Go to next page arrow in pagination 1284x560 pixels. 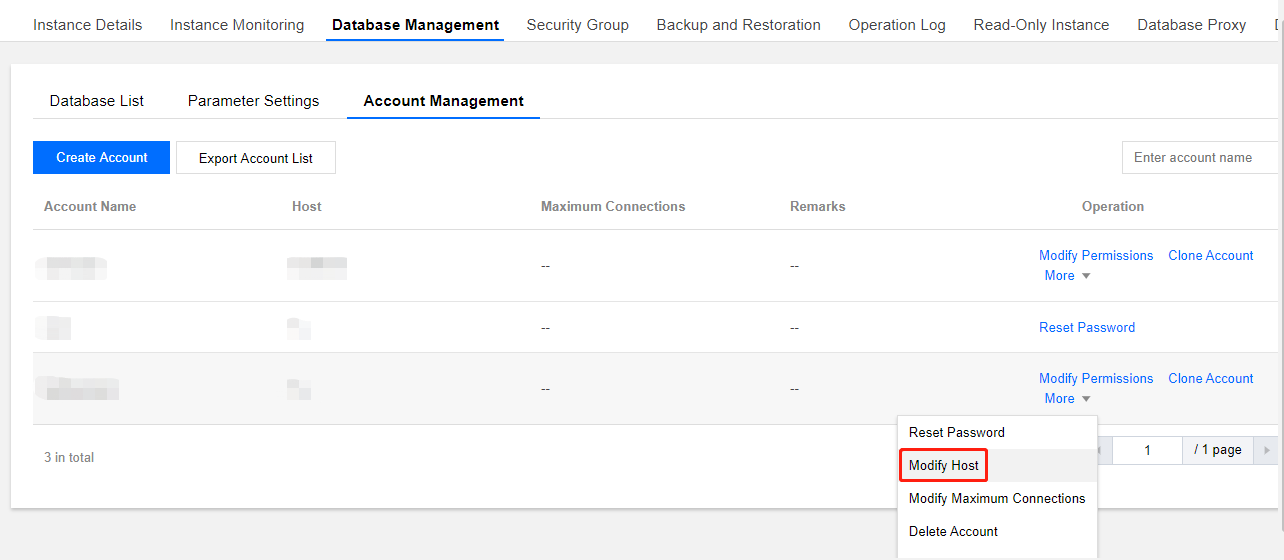point(1267,450)
